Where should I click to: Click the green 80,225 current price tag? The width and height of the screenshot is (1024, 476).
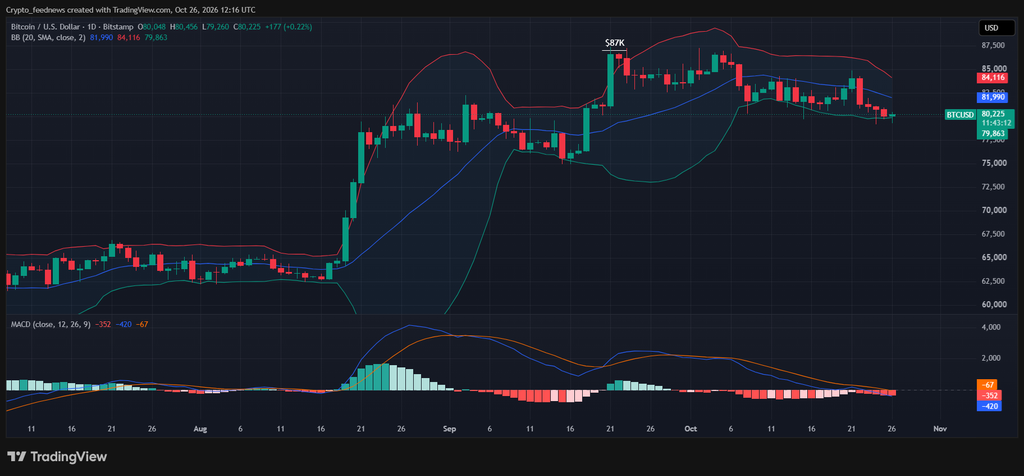(x=992, y=113)
